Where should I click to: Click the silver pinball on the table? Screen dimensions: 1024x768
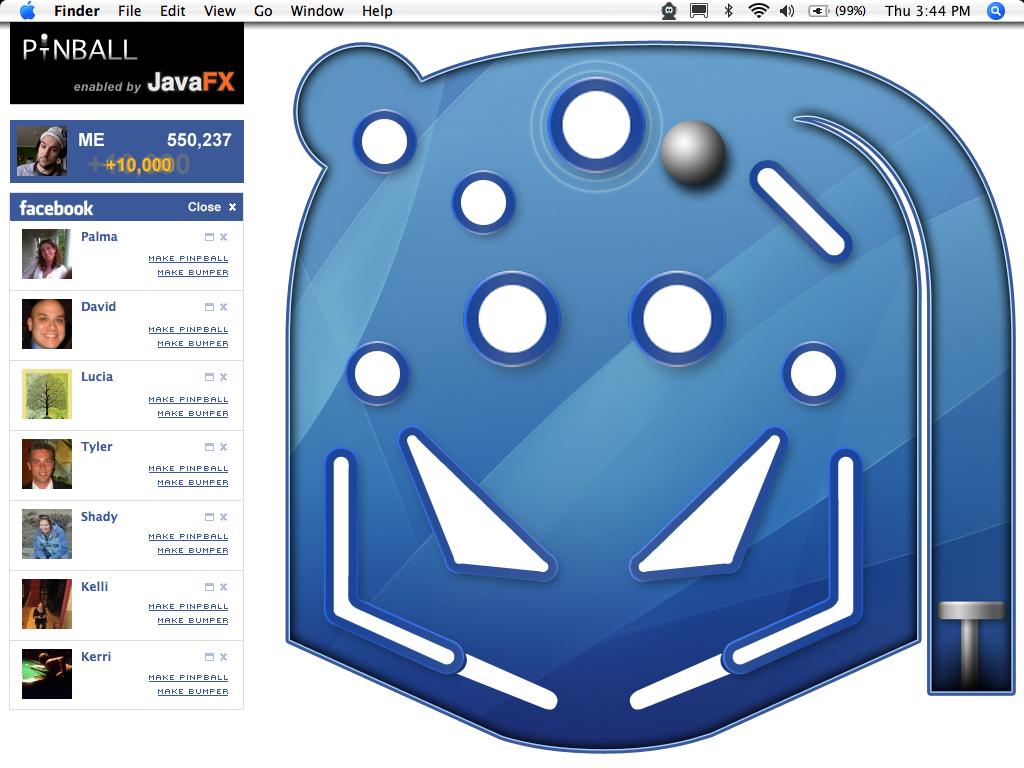(692, 152)
